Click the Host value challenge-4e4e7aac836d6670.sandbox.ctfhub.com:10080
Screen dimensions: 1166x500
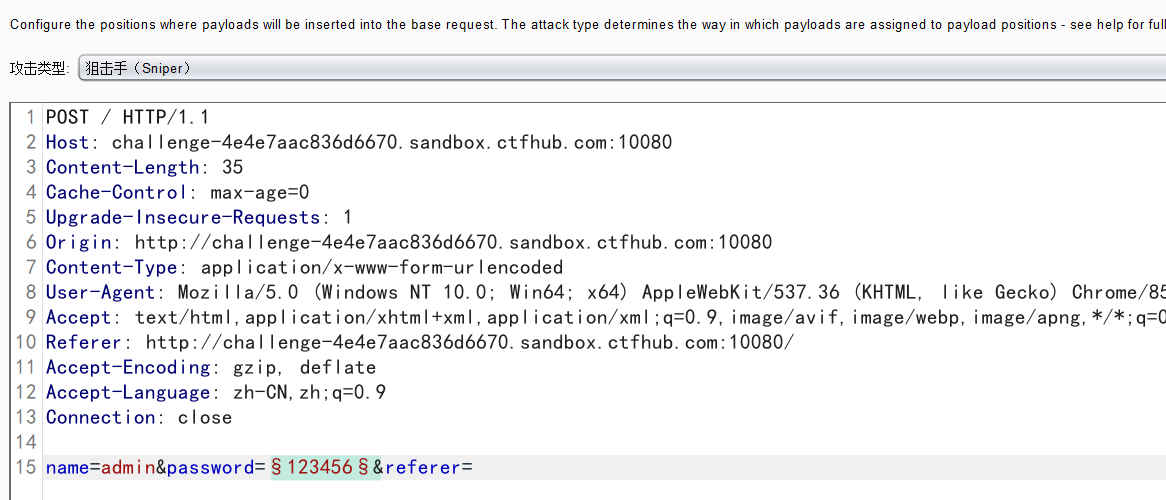[x=392, y=142]
